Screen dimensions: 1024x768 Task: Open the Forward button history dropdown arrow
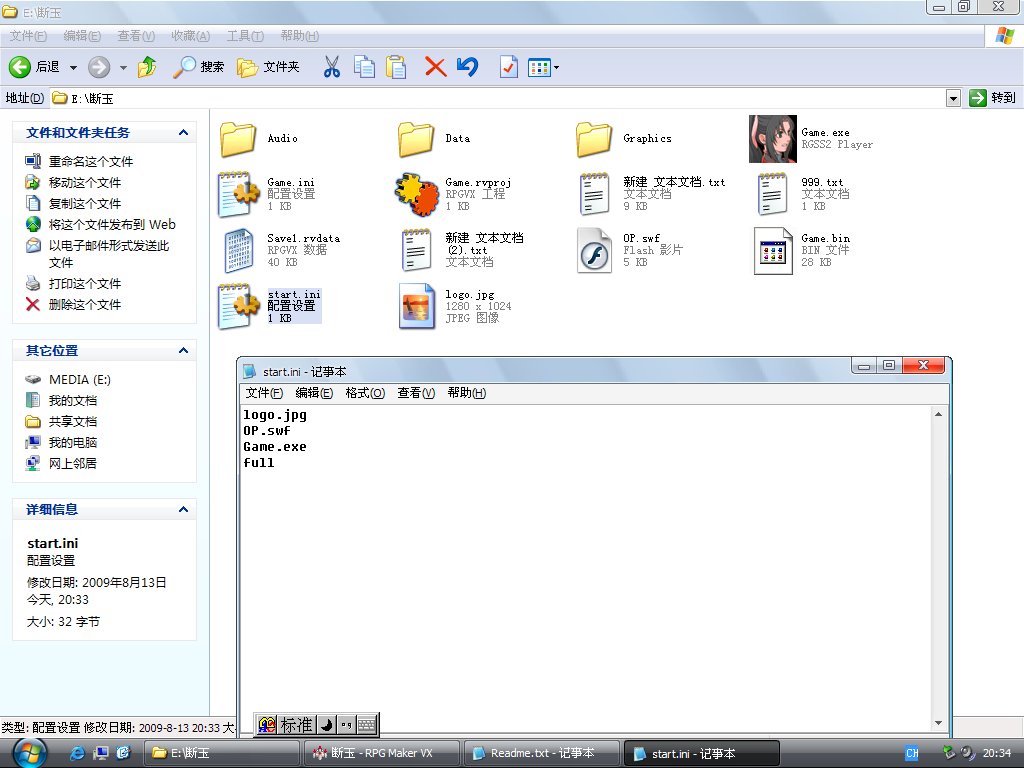click(x=123, y=67)
